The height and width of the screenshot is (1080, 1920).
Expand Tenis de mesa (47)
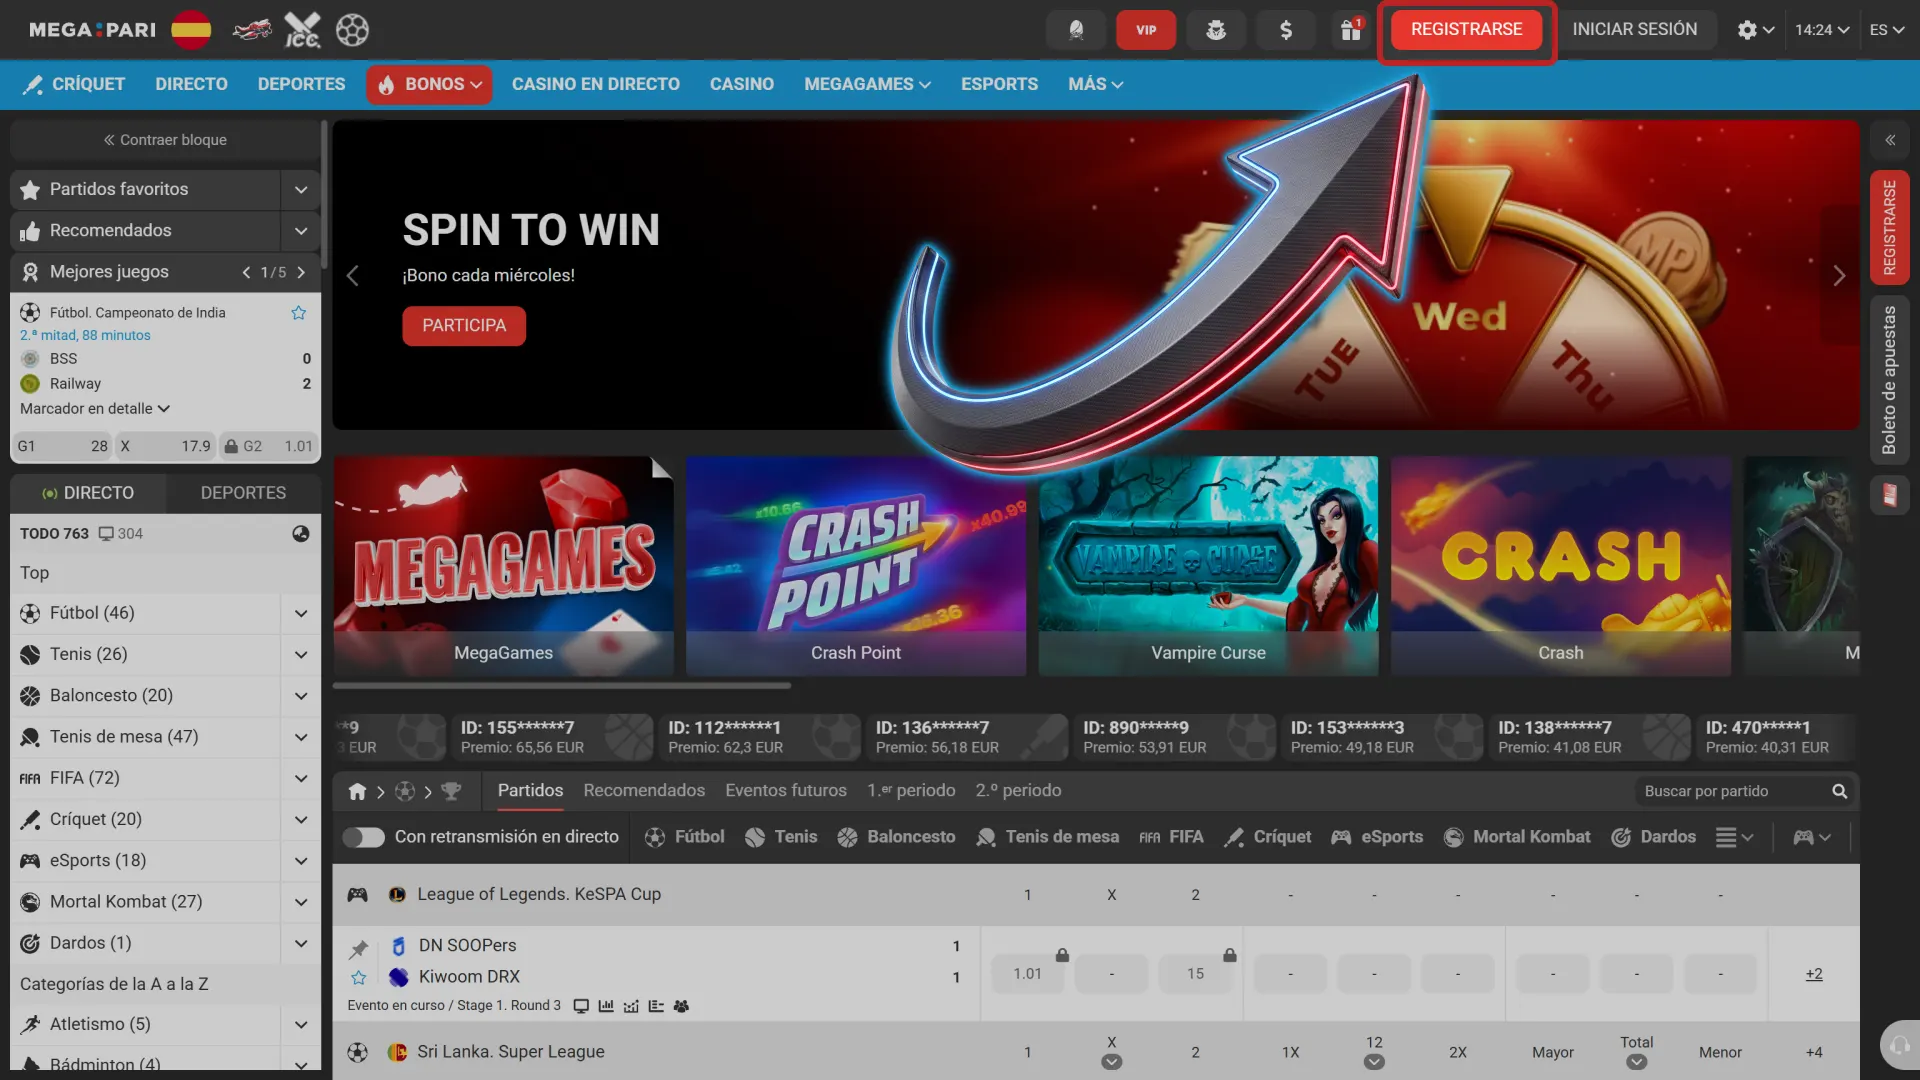[x=301, y=737]
